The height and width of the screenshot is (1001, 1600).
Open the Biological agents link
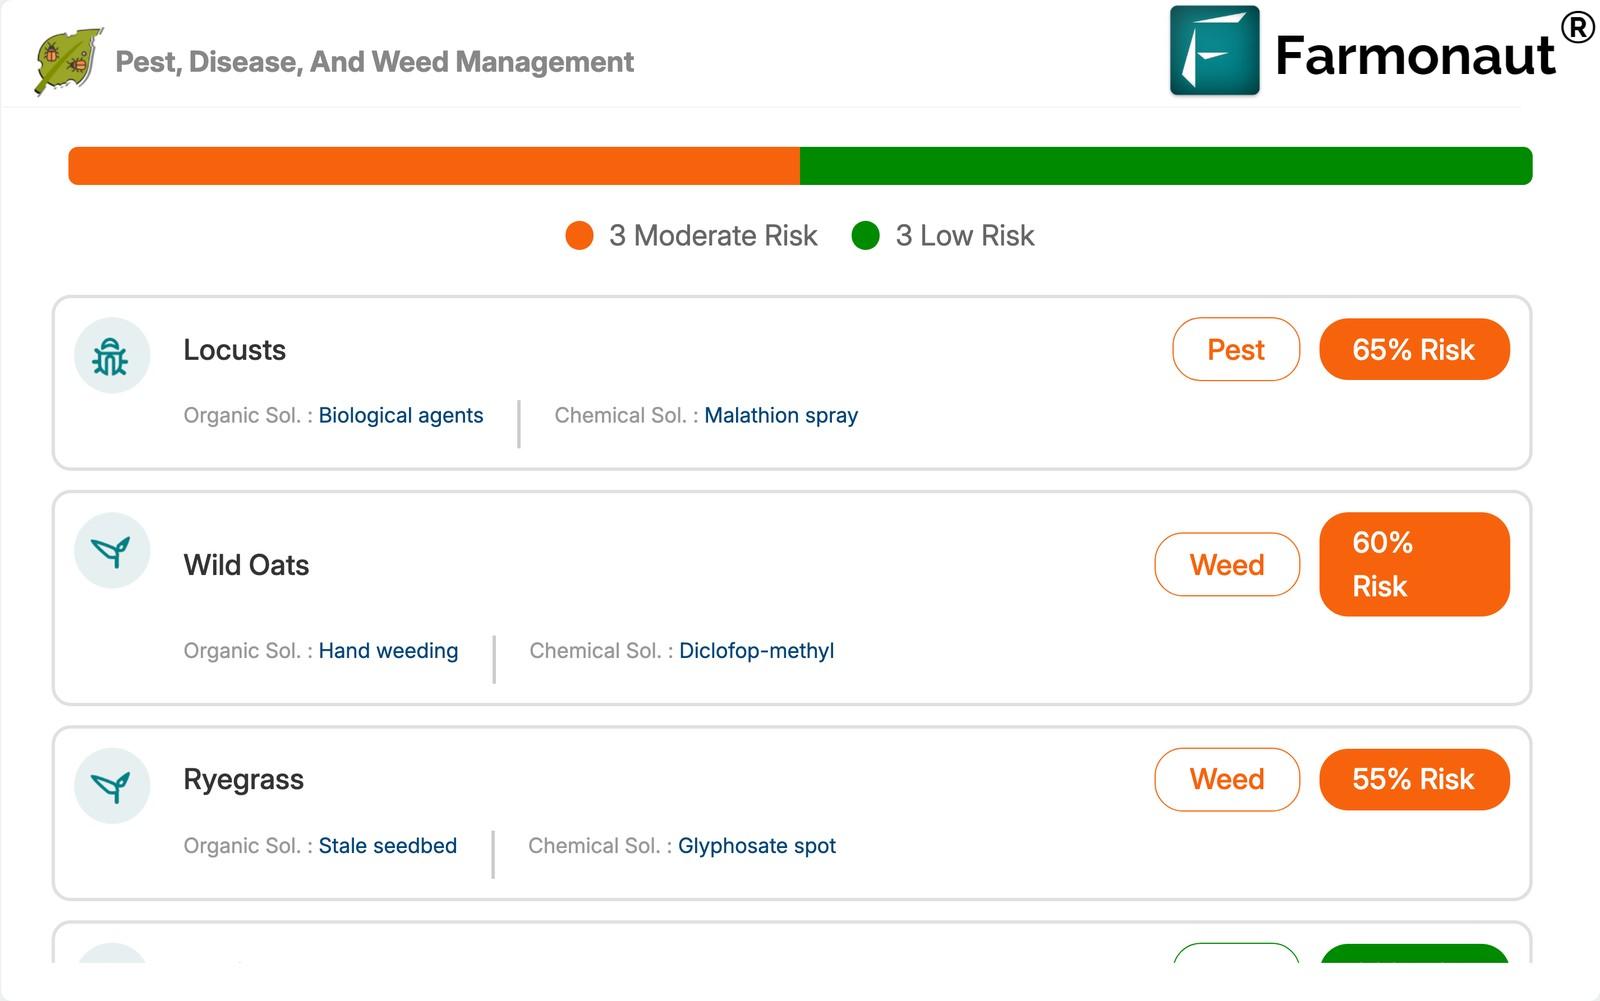401,416
